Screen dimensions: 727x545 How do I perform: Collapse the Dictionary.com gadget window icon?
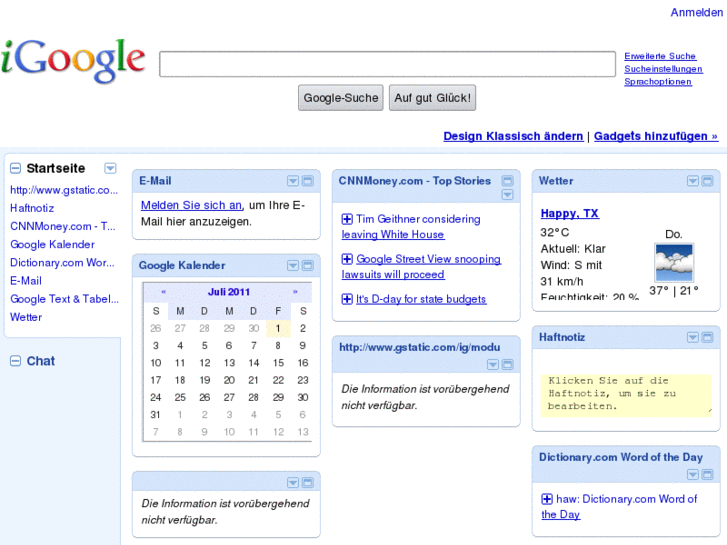pyautogui.click(x=708, y=474)
